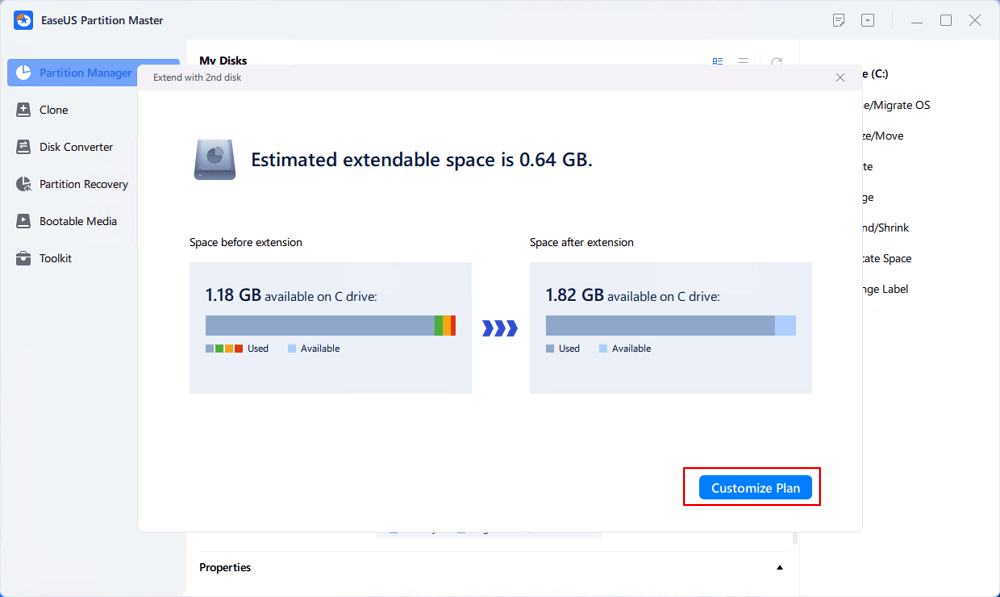Click the disk drive icon in dialog
Image resolution: width=1000 pixels, height=597 pixels.
tap(215, 159)
